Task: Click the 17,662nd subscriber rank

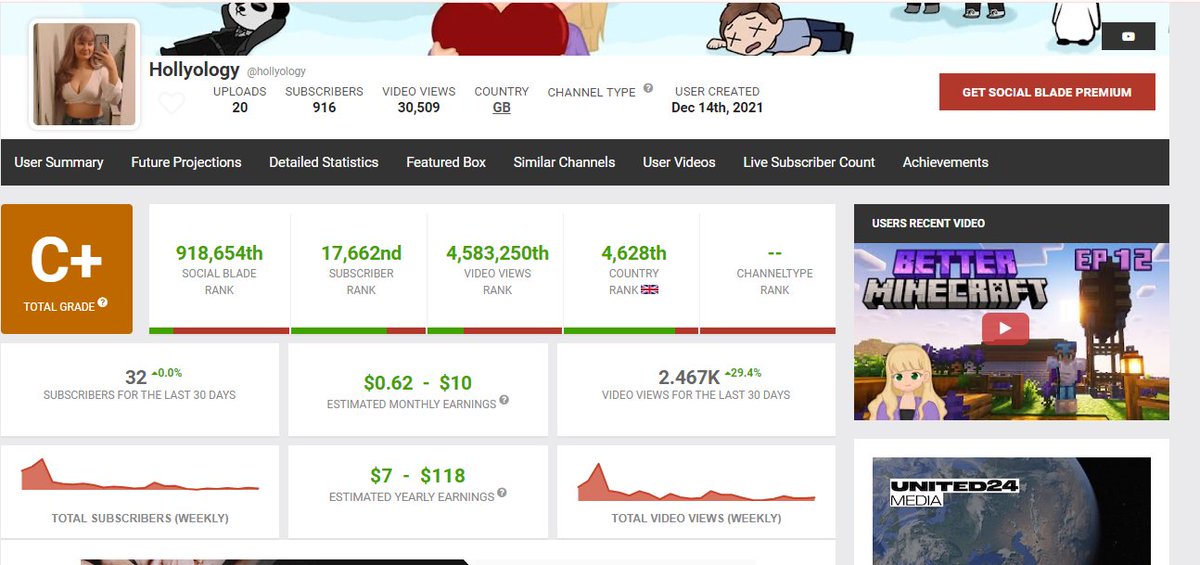Action: (361, 253)
